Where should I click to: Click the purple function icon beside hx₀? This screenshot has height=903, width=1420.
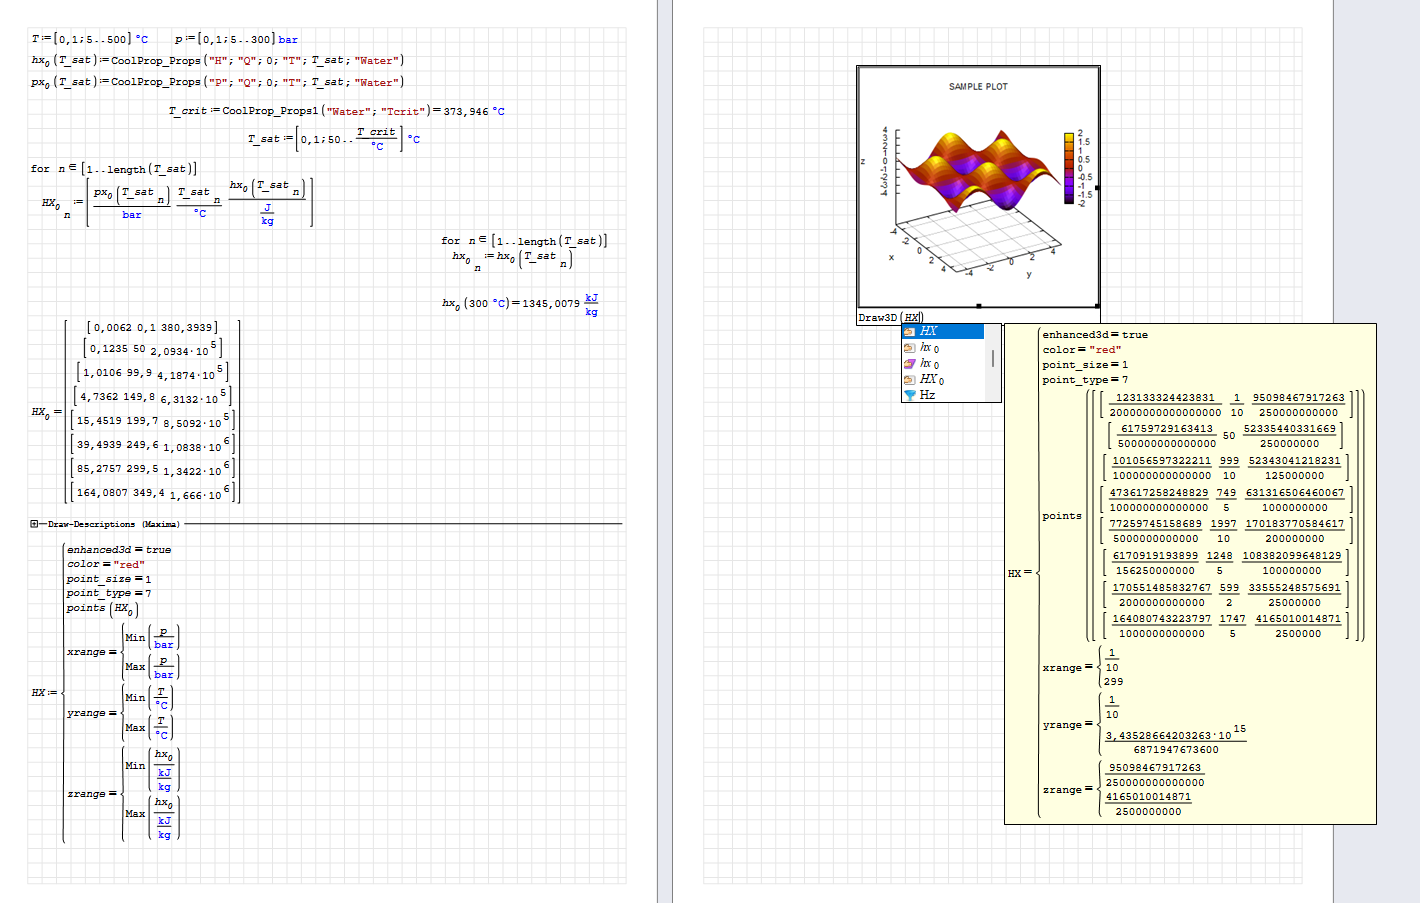pyautogui.click(x=909, y=364)
